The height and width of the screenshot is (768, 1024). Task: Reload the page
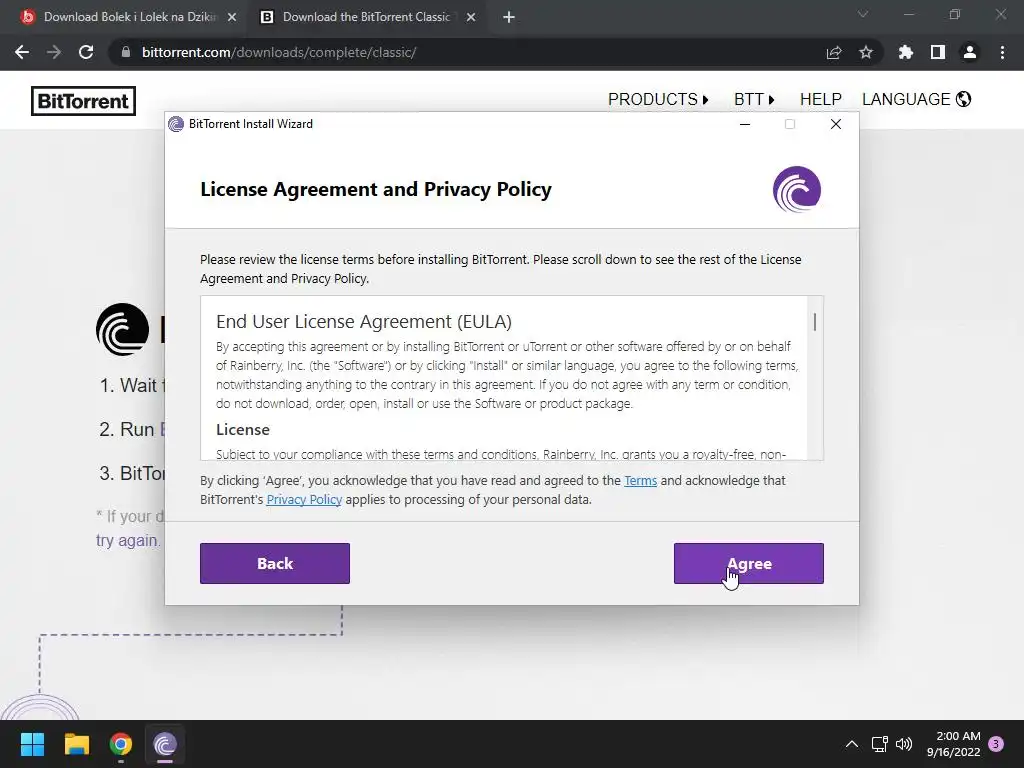tap(86, 52)
